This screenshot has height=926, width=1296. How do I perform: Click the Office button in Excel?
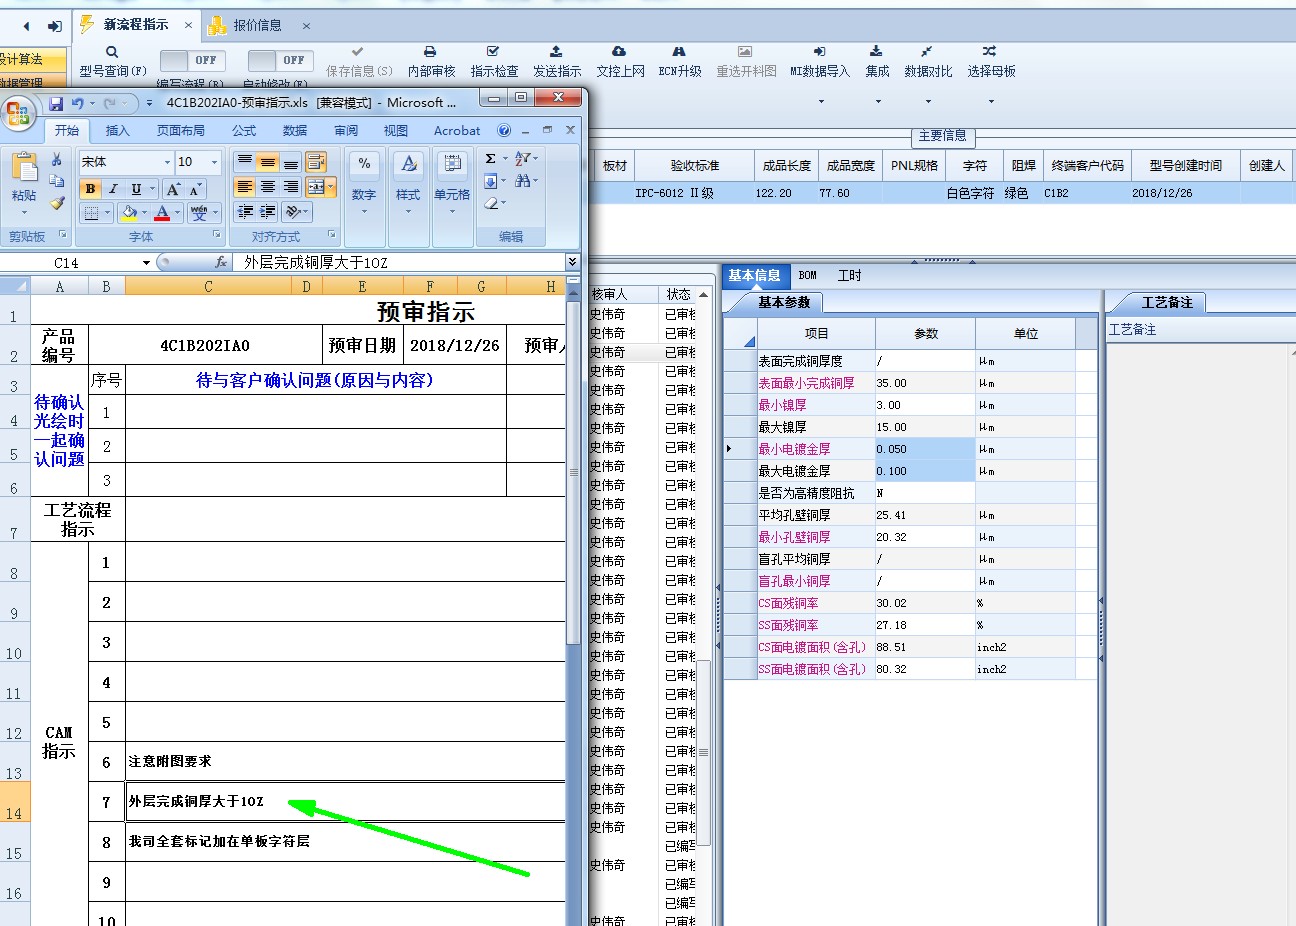(x=18, y=112)
